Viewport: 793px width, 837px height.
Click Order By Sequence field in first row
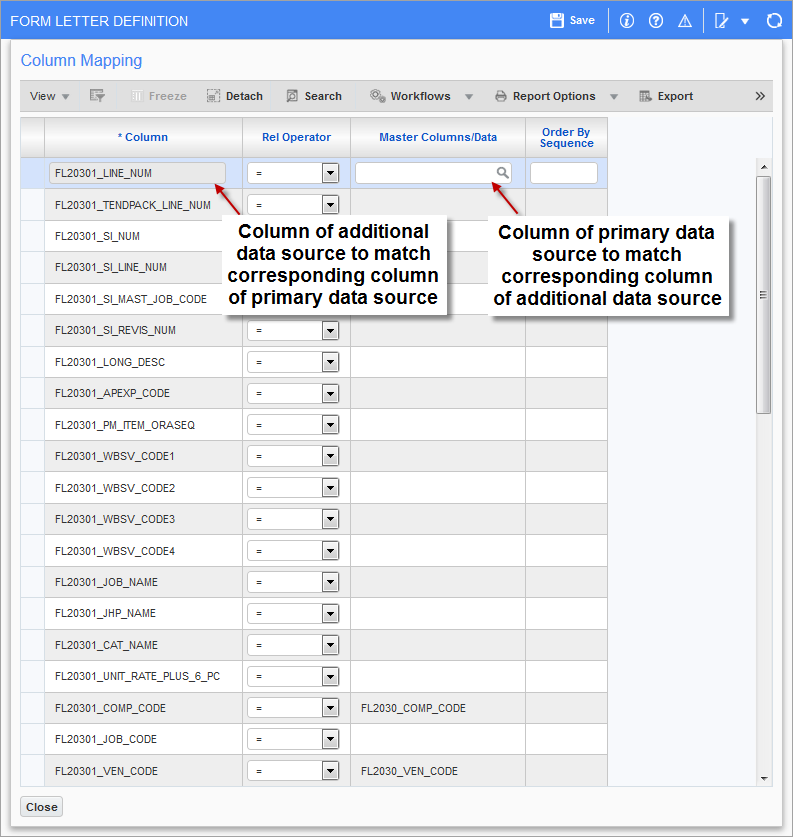[x=564, y=173]
